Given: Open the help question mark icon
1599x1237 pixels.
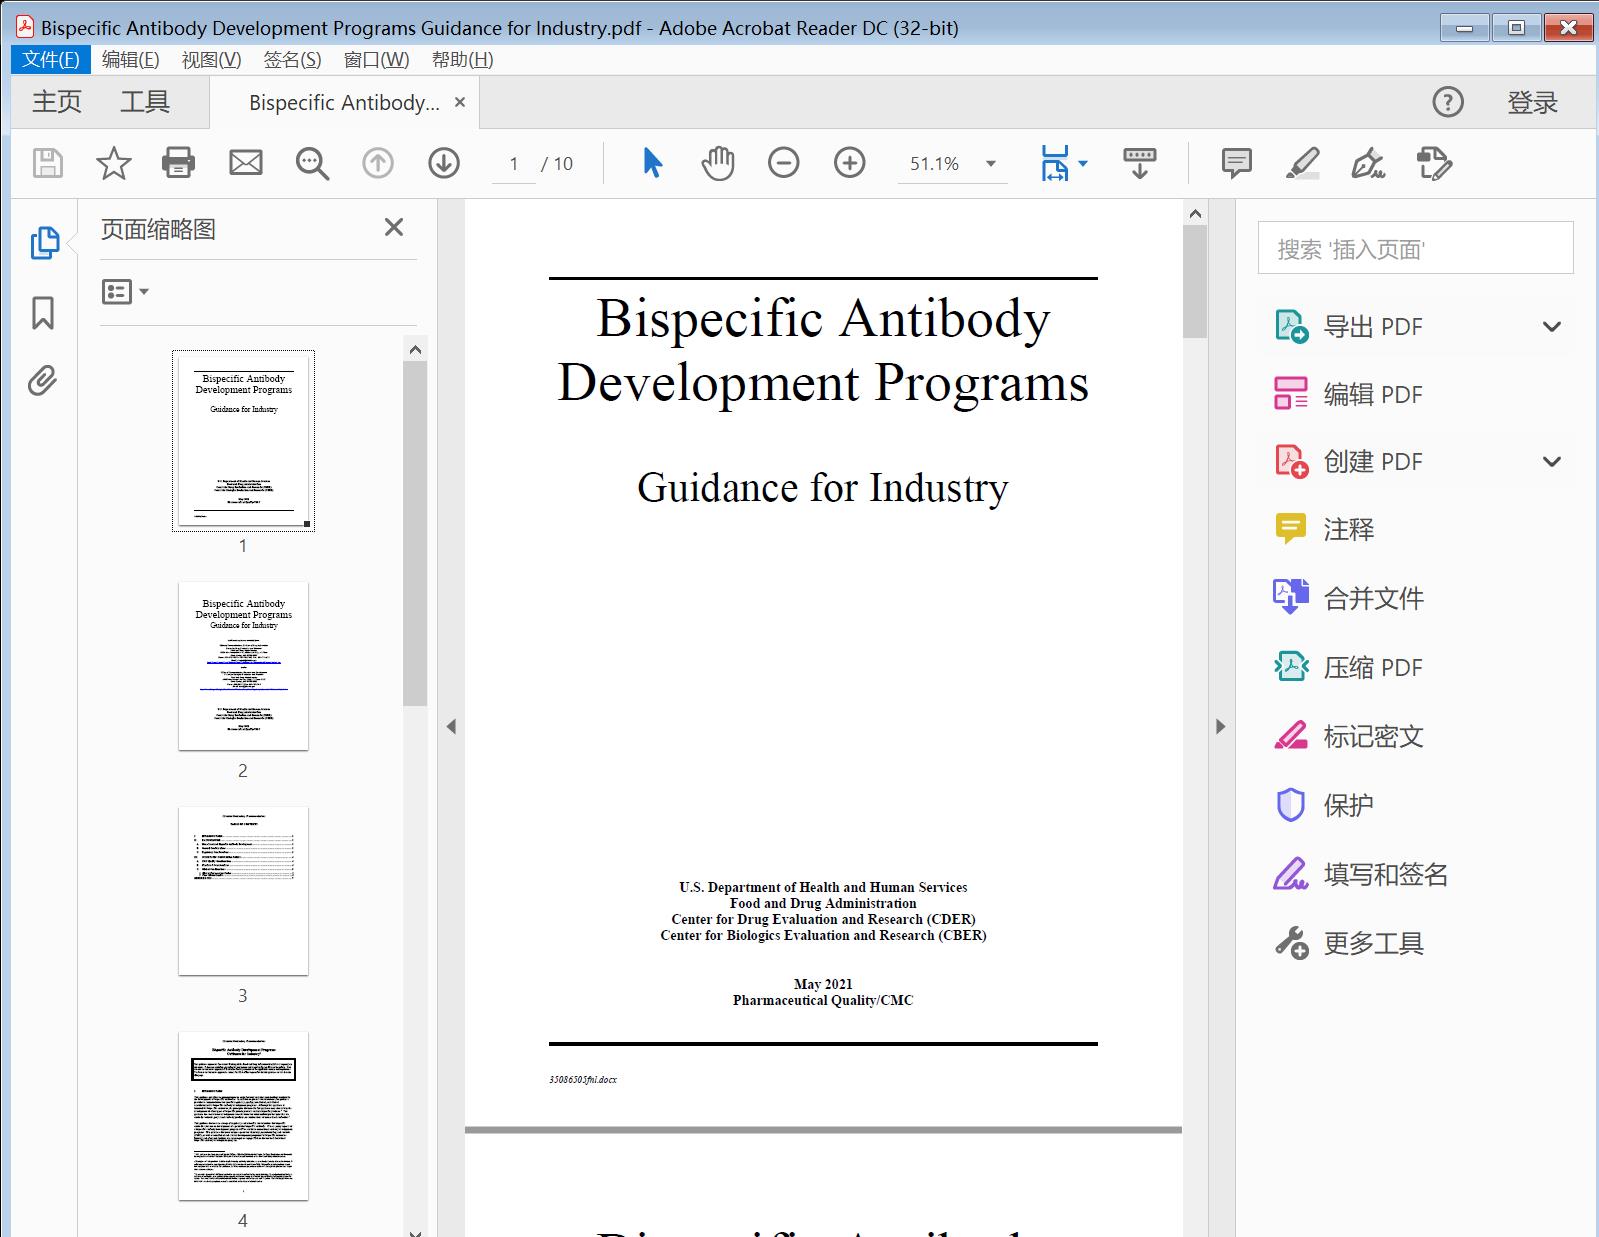Looking at the screenshot, I should pyautogui.click(x=1448, y=102).
